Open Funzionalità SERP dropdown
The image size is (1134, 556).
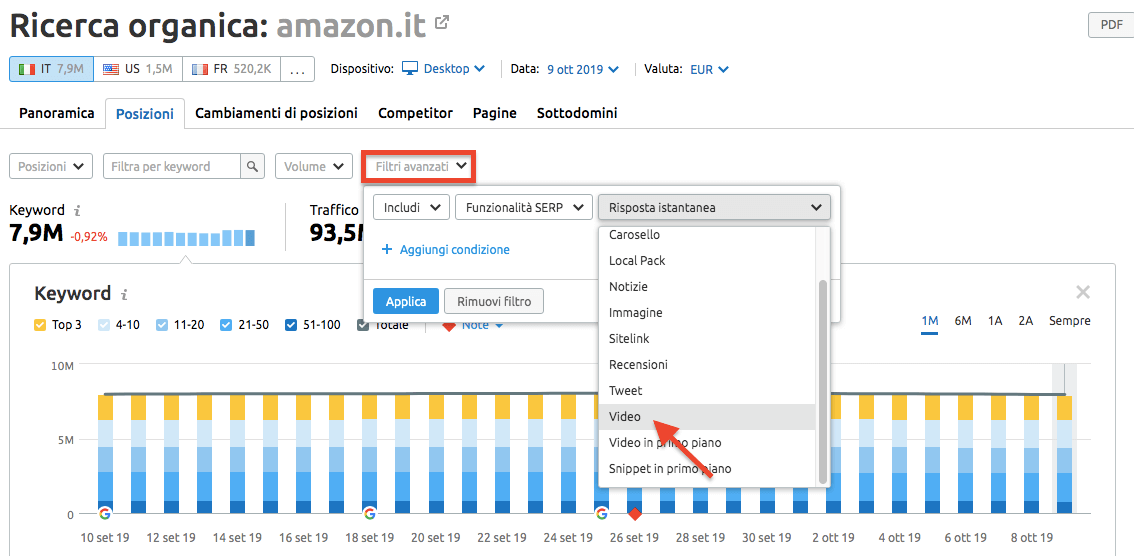(x=524, y=208)
